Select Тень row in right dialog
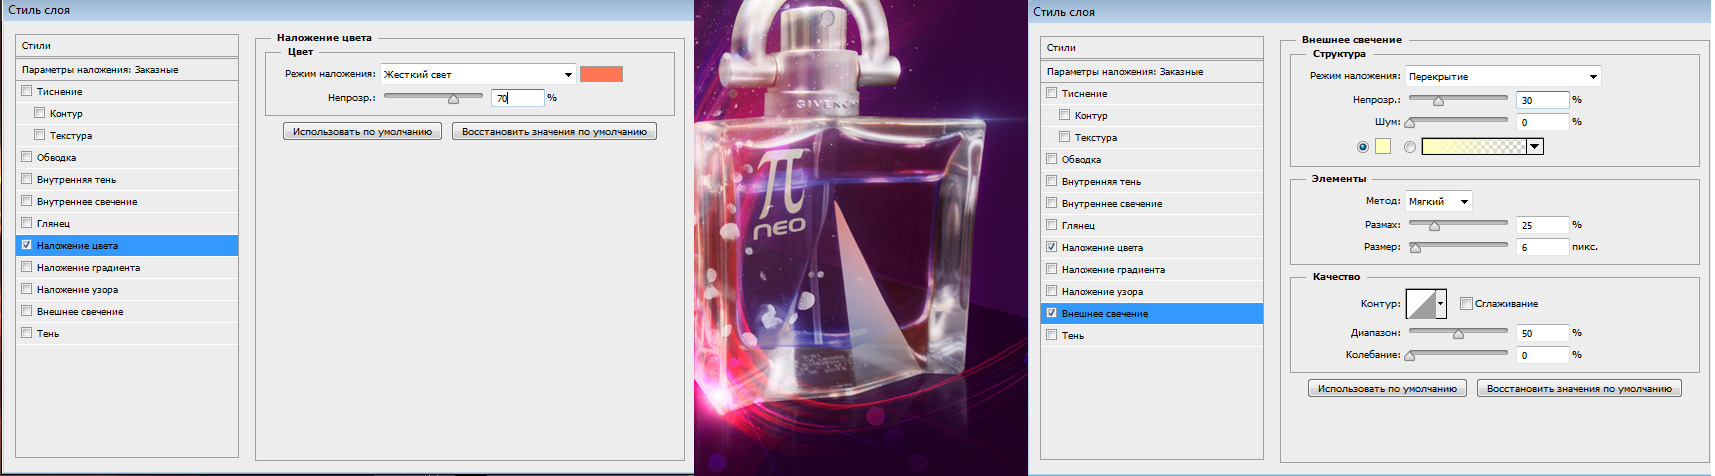This screenshot has height=476, width=1715. click(x=1152, y=335)
